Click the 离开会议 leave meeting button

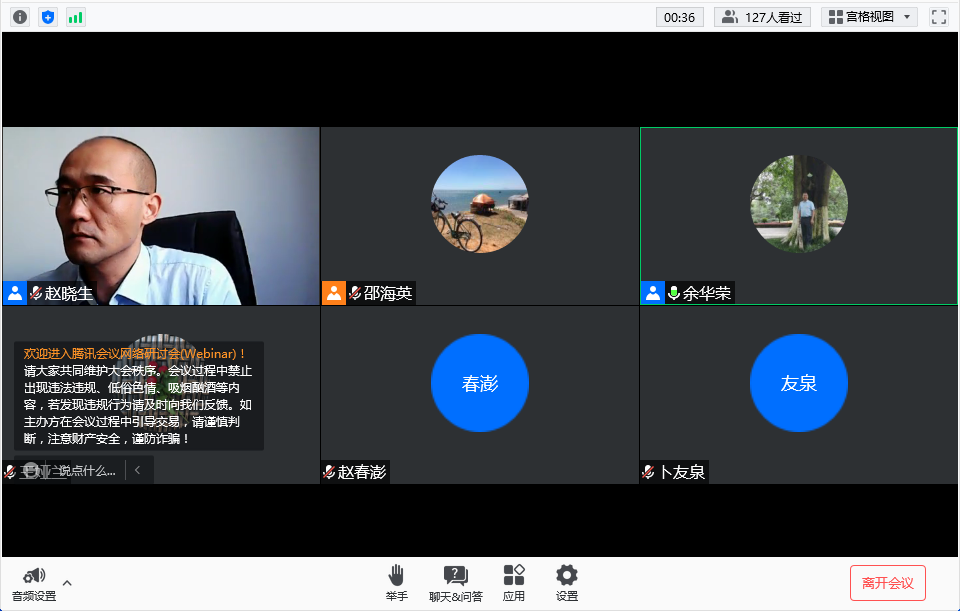(887, 583)
